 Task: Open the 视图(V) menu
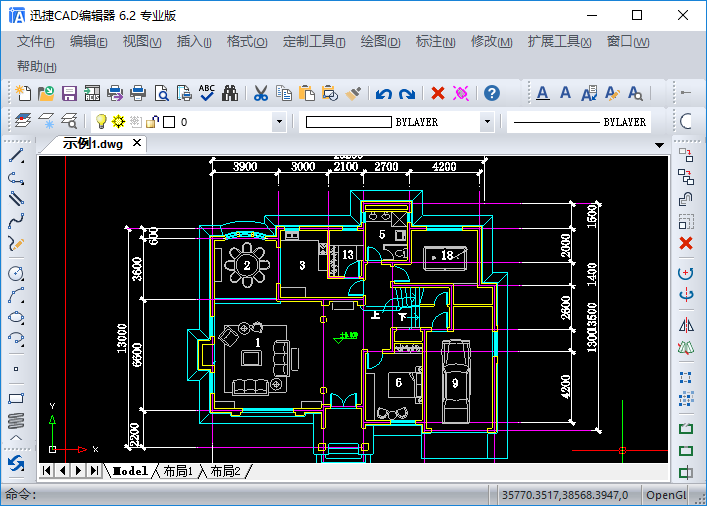(142, 41)
